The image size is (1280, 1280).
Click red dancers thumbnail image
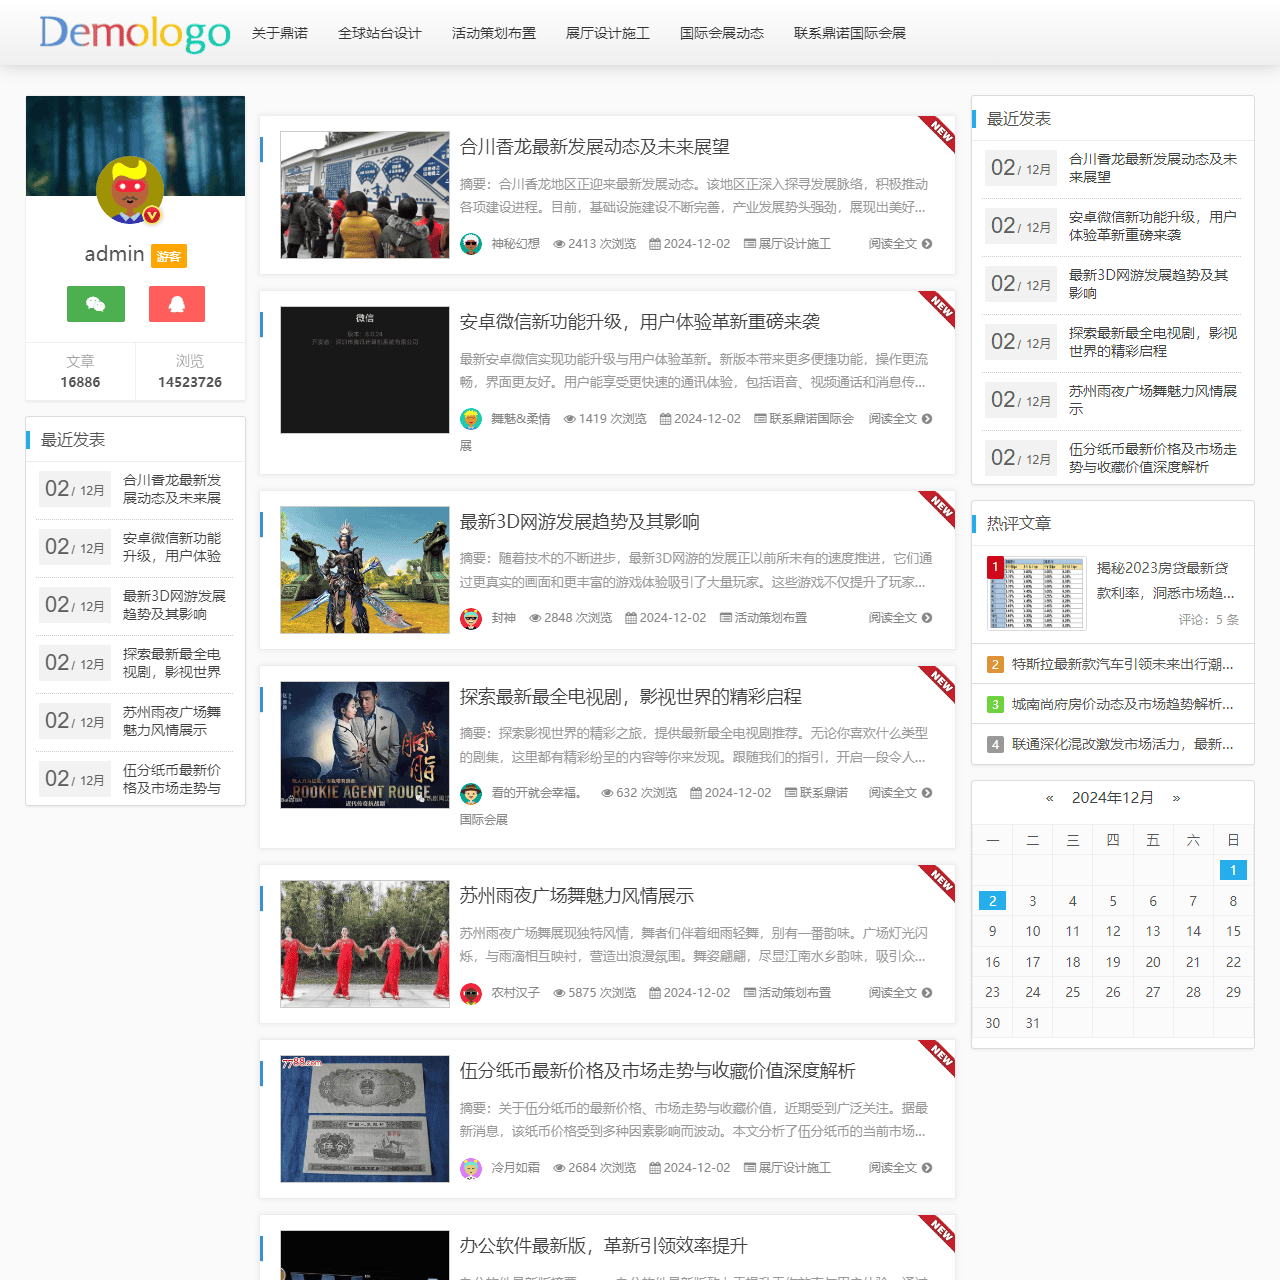pos(365,944)
